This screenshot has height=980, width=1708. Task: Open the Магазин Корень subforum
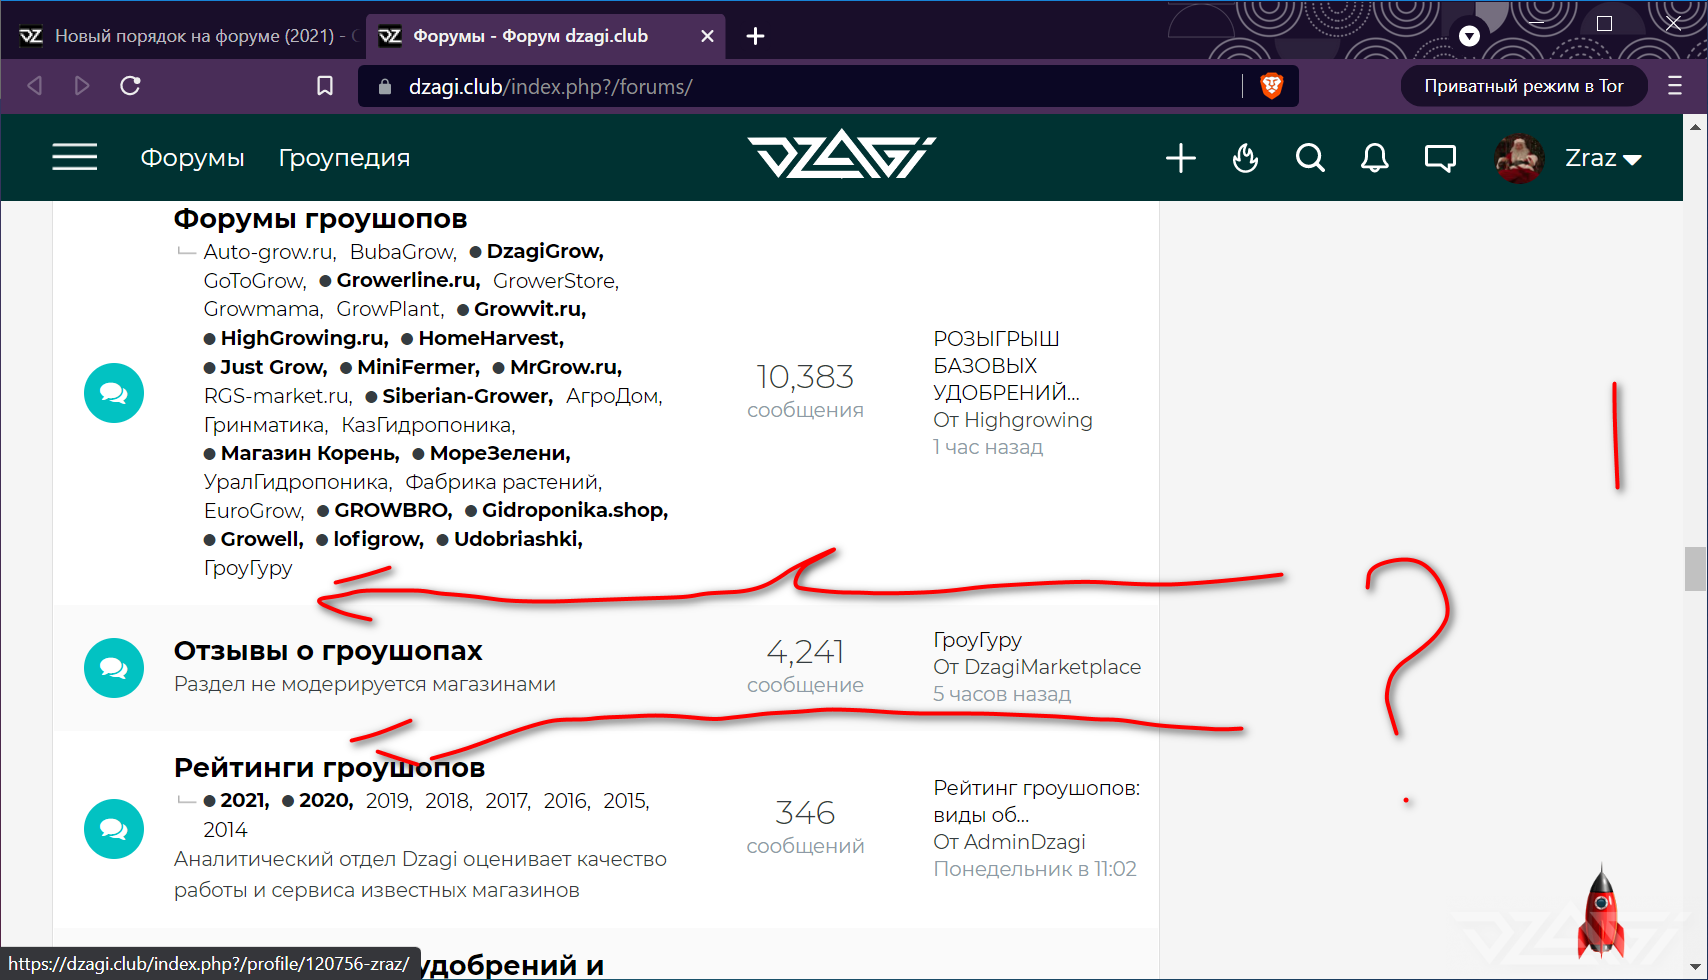pos(310,453)
